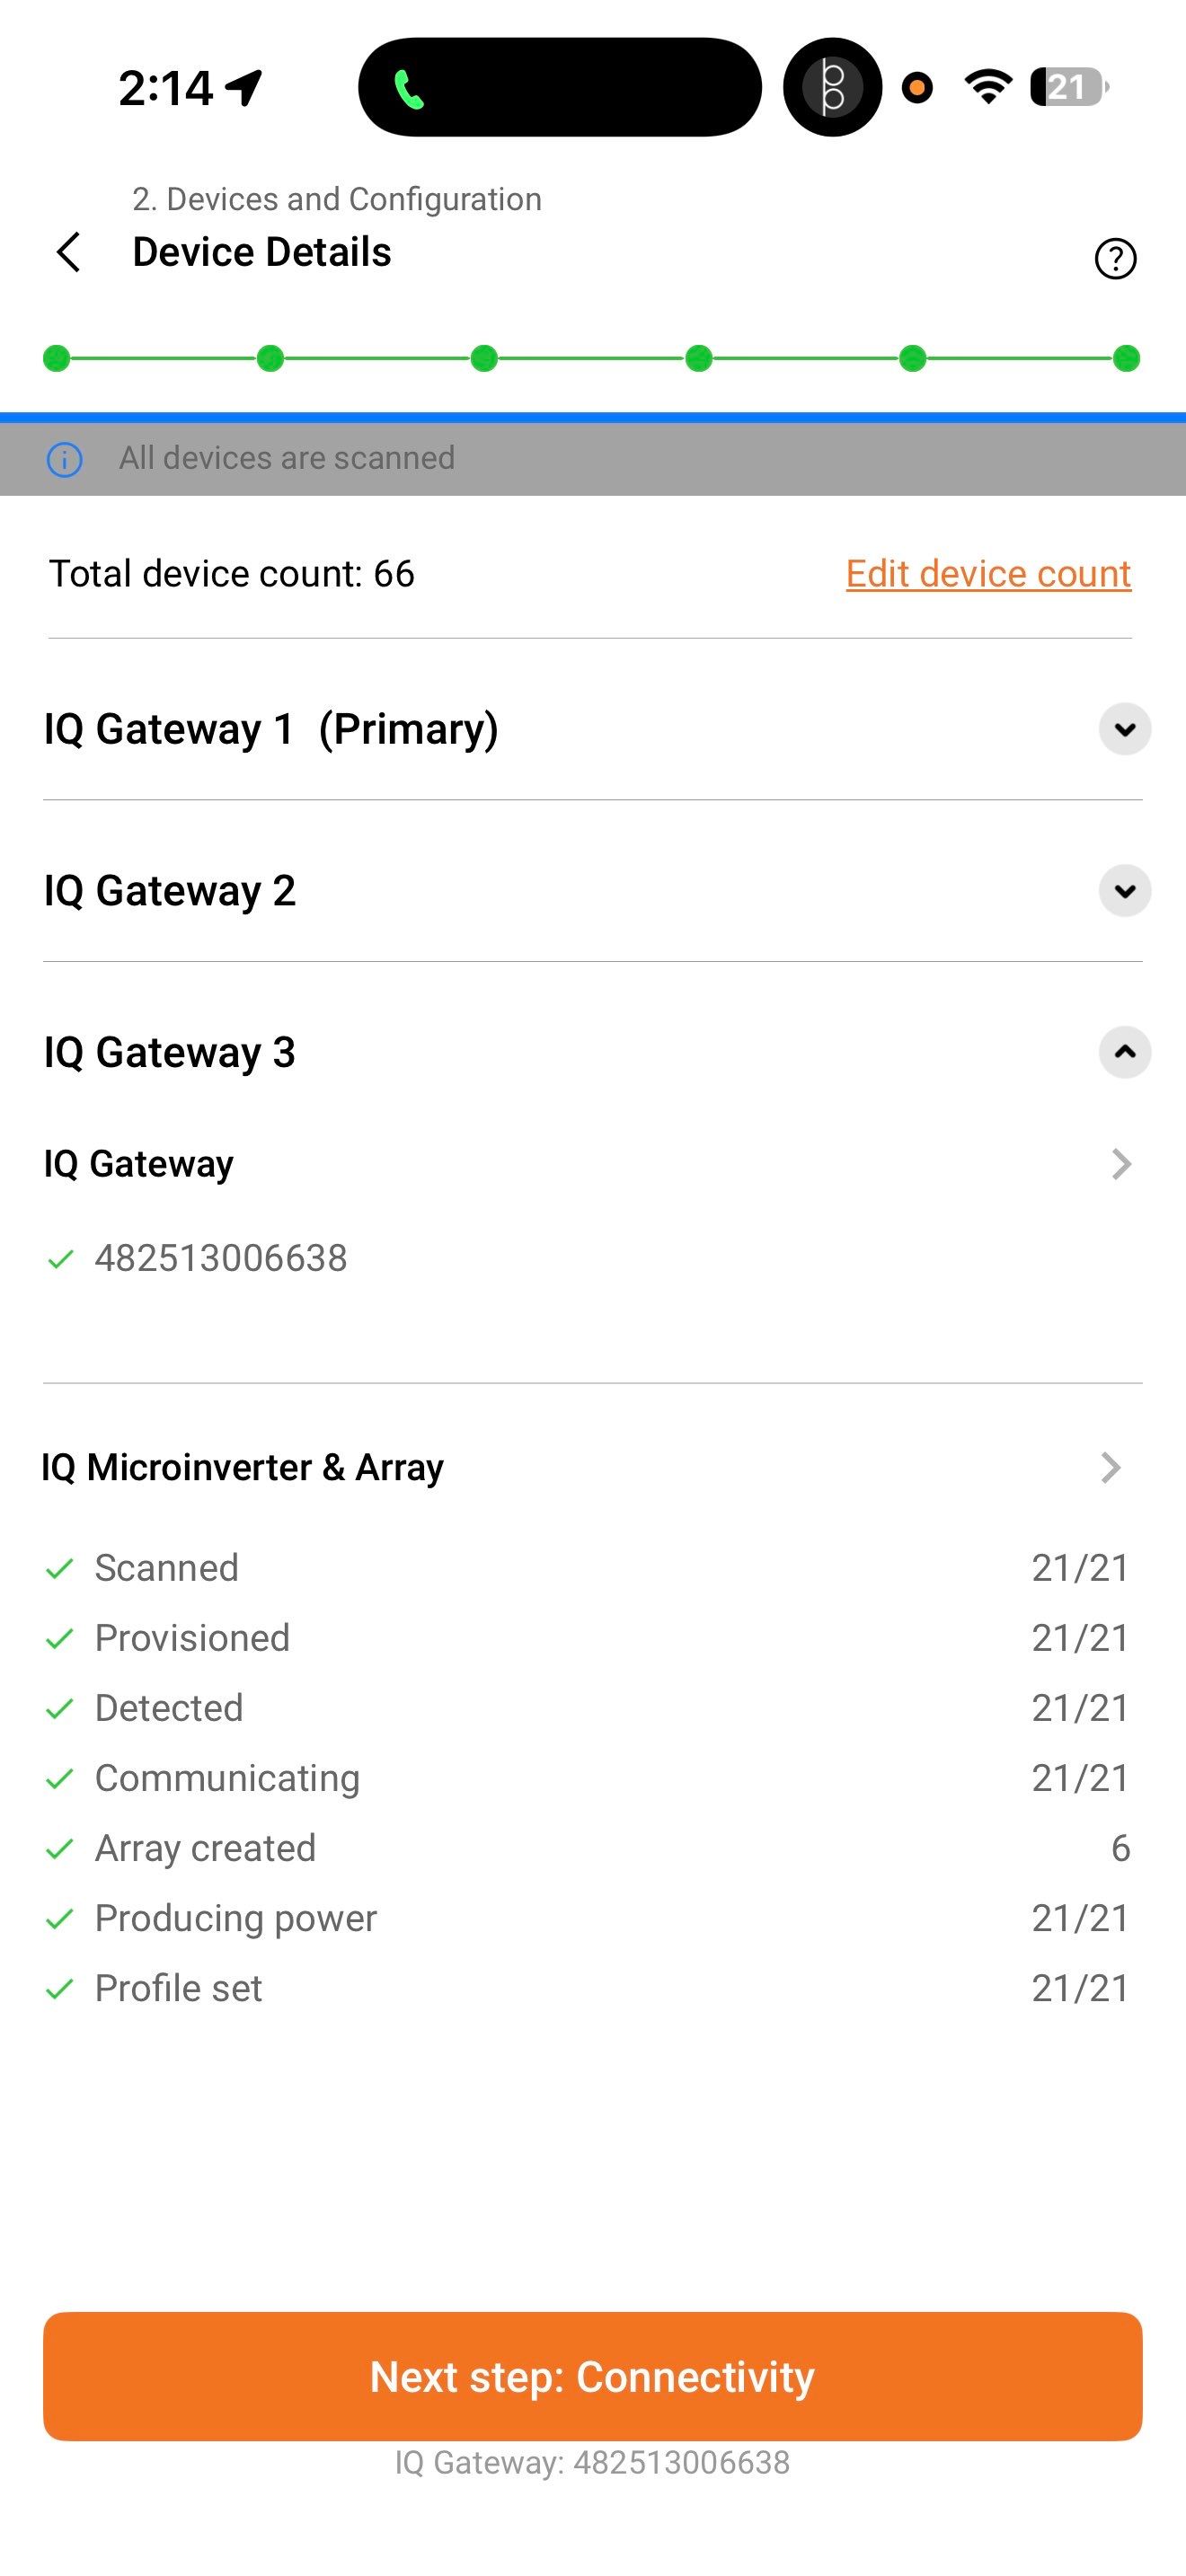Viewport: 1186px width, 2576px height.
Task: Open the help question mark icon
Action: pyautogui.click(x=1115, y=259)
